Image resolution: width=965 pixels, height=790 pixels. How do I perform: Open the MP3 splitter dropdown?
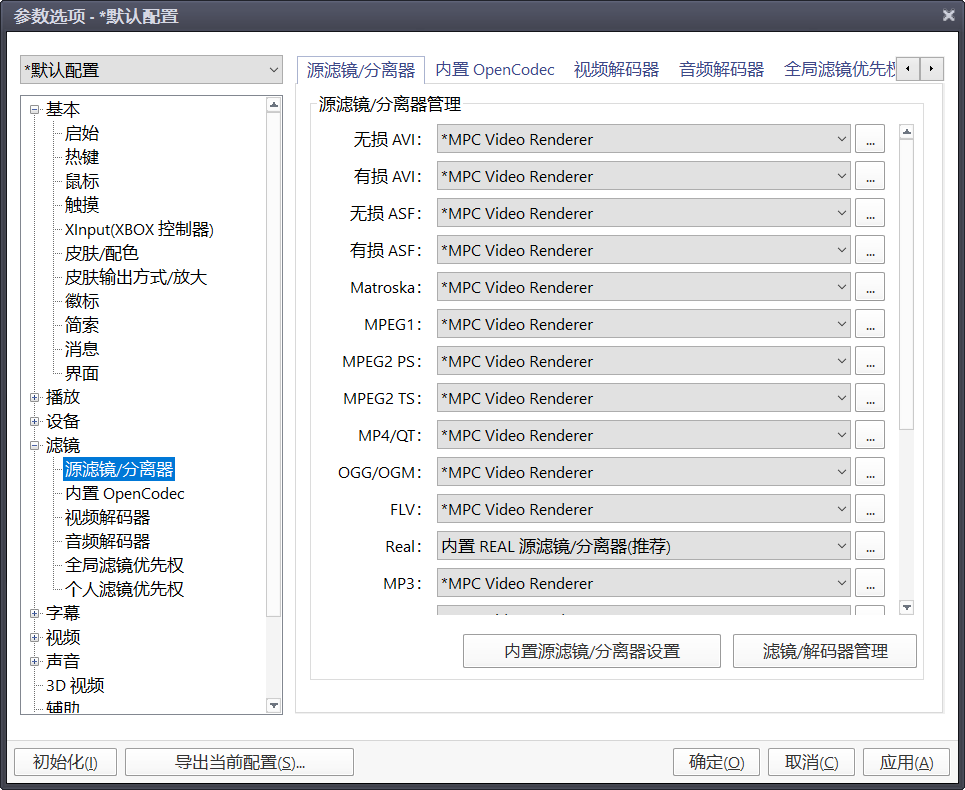click(x=644, y=583)
